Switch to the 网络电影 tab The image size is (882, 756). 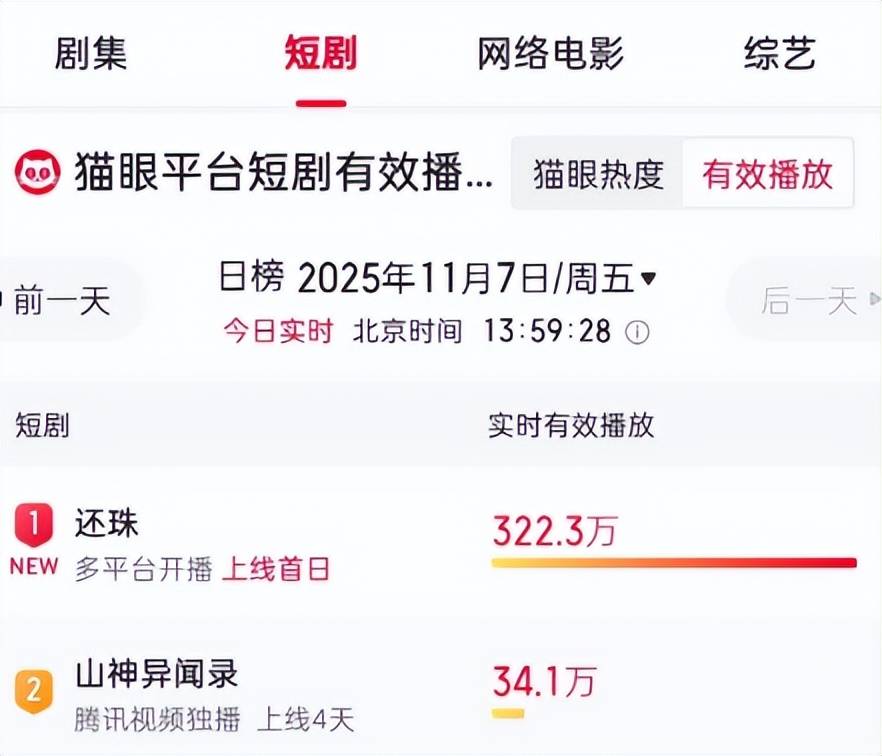pyautogui.click(x=551, y=54)
